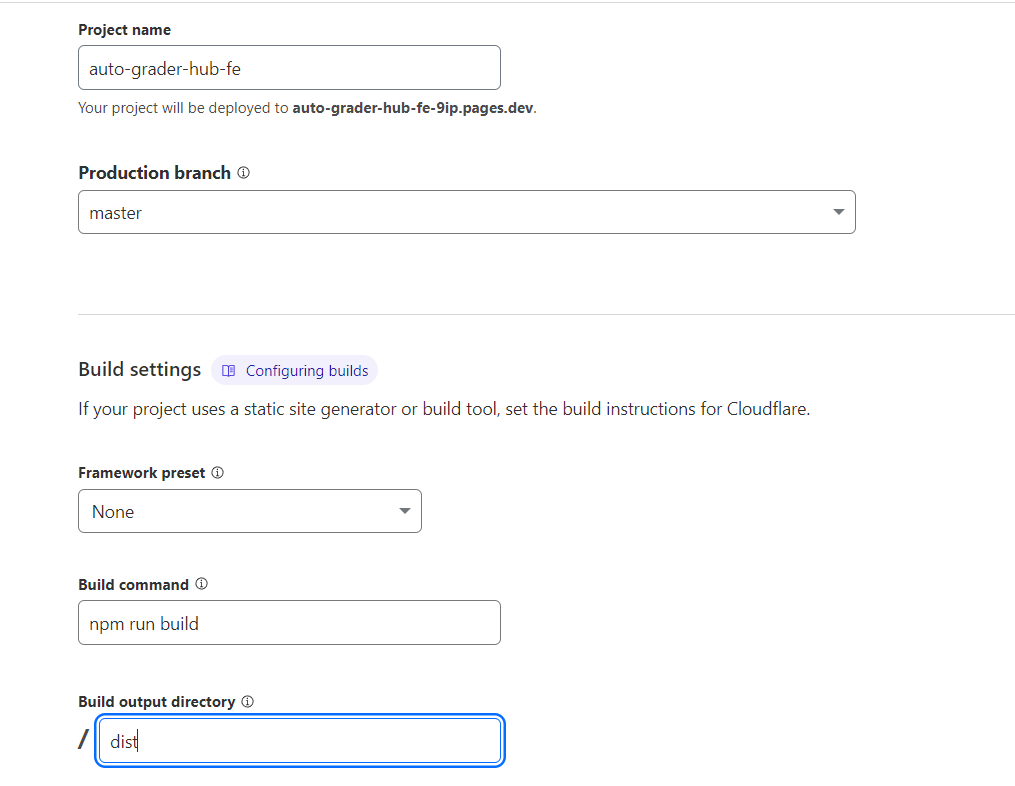Select the None framework preset combo box
This screenshot has height=786, width=1015.
249,511
